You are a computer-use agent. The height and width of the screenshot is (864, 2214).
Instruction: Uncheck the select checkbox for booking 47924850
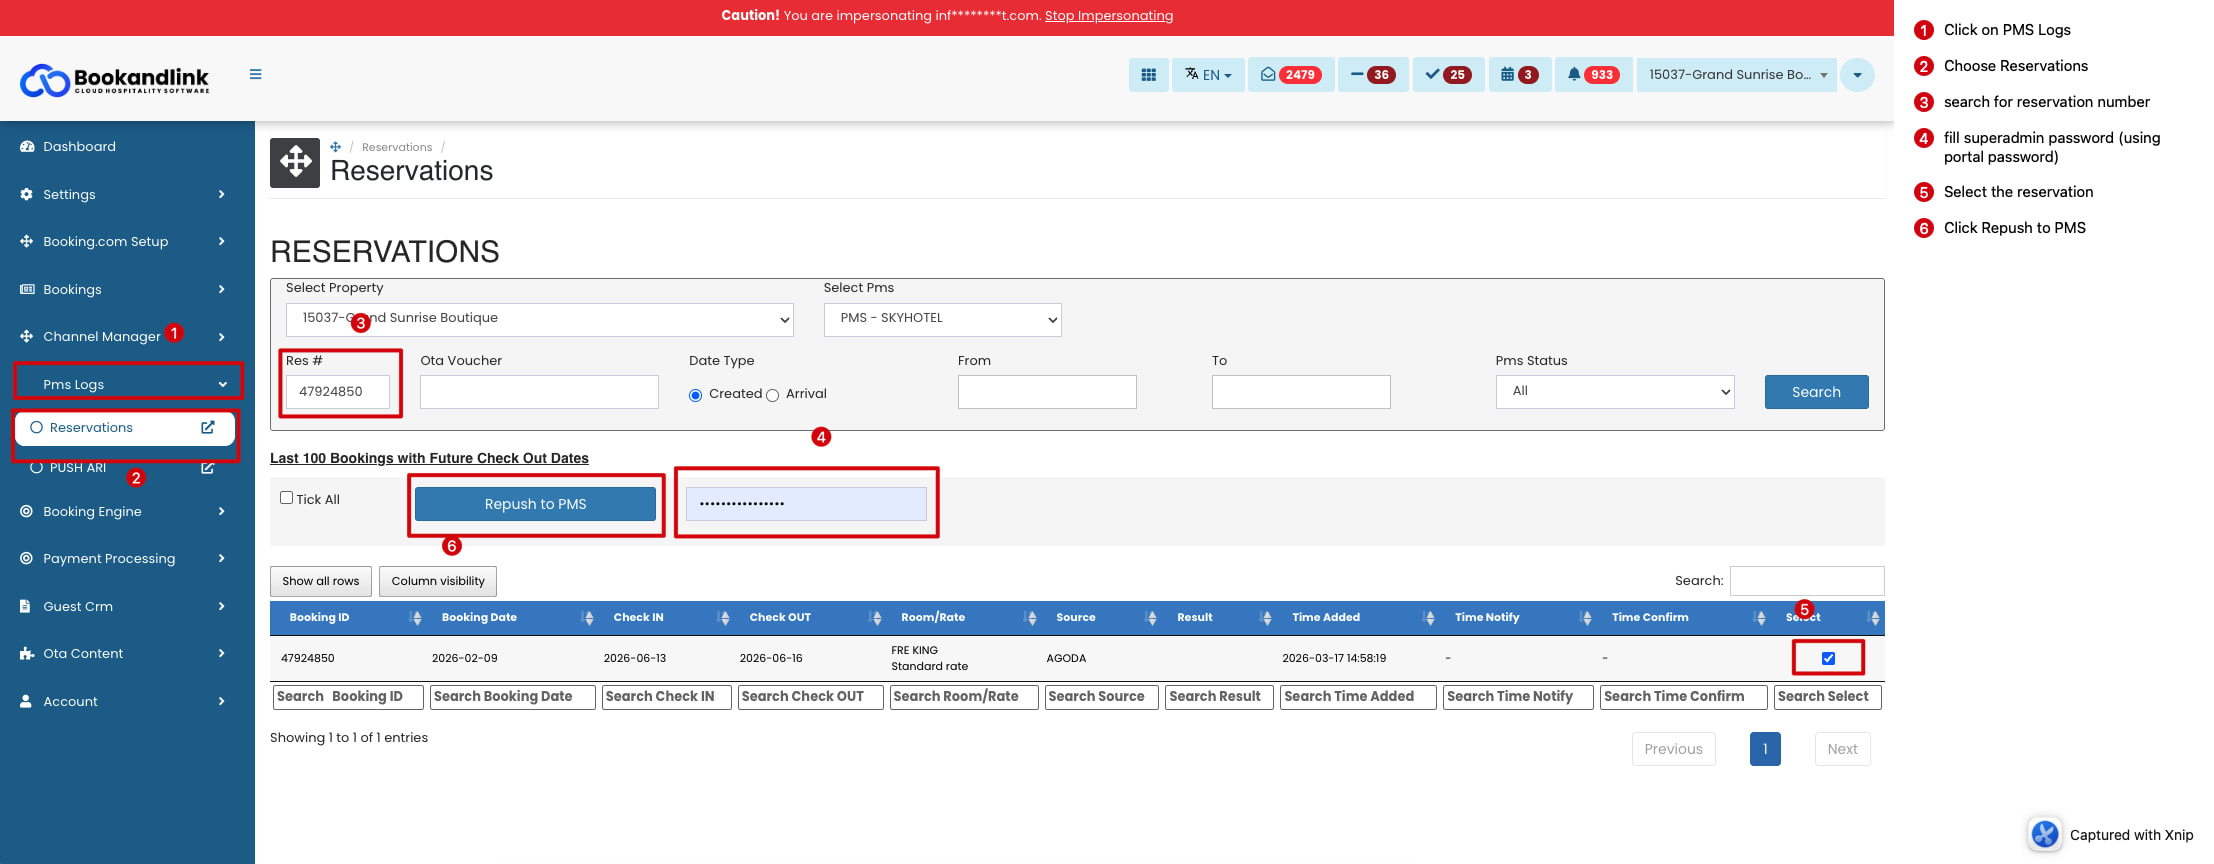click(x=1829, y=658)
